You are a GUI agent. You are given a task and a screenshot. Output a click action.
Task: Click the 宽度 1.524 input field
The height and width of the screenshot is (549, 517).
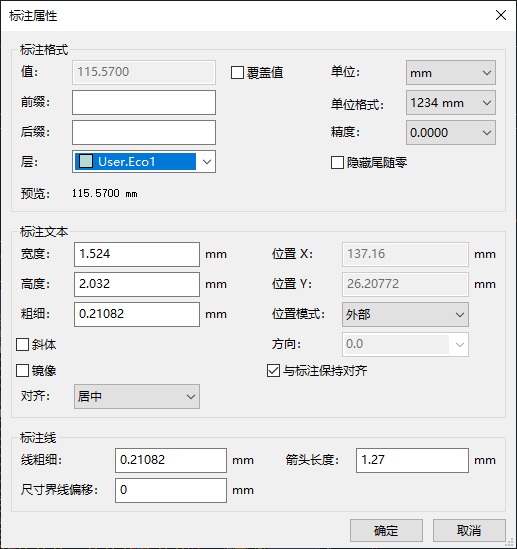pos(137,254)
